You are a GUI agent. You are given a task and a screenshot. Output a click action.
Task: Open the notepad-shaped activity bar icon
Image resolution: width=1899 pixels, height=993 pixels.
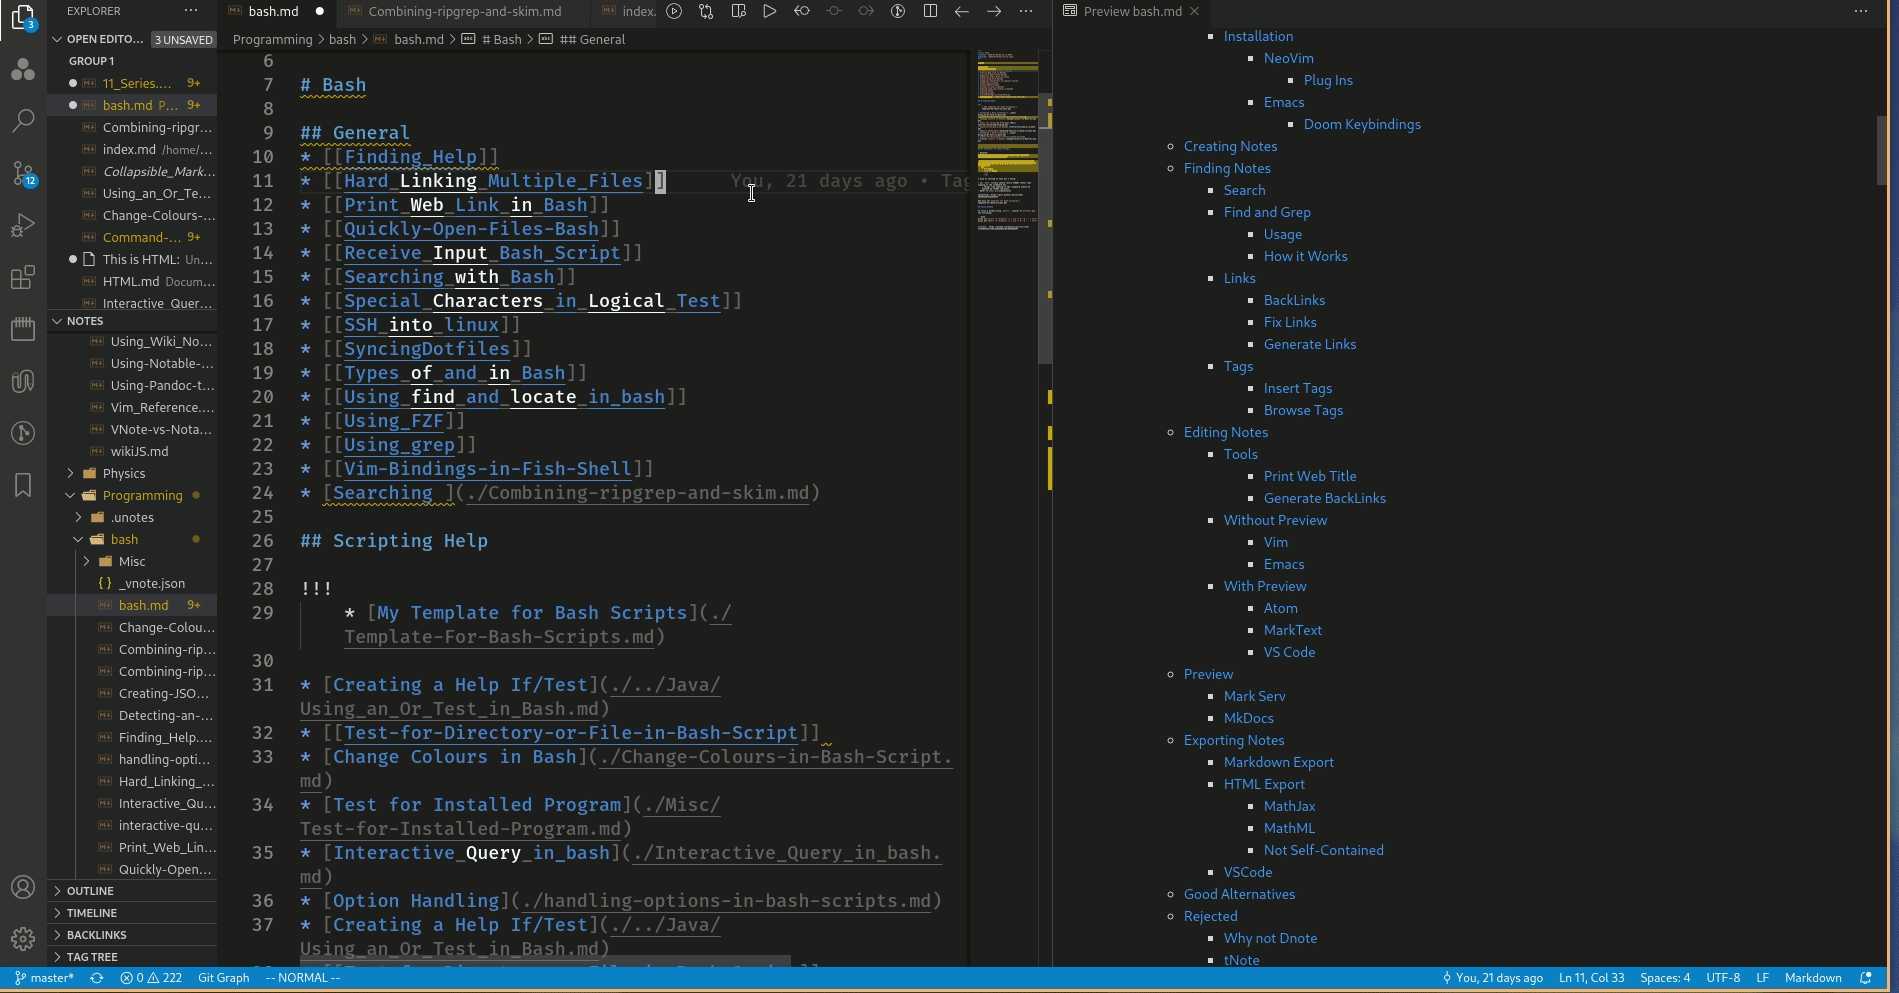coord(22,329)
